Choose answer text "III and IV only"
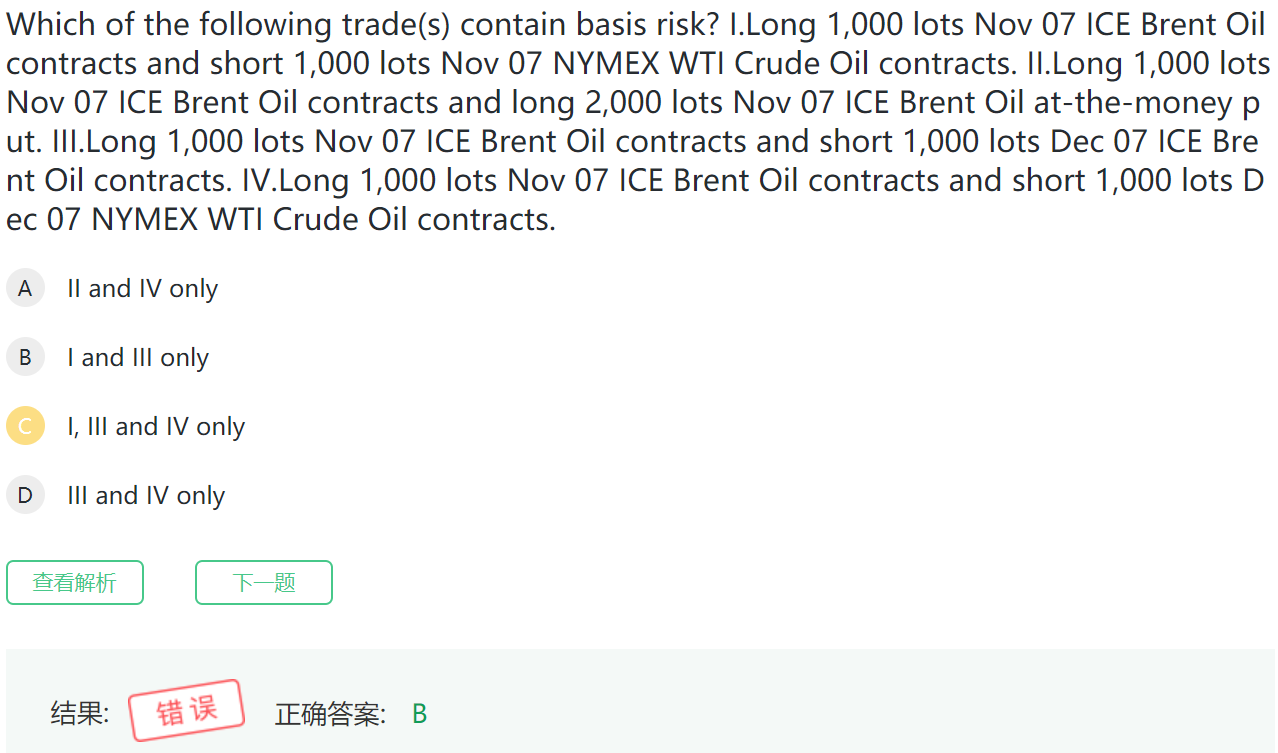 pyautogui.click(x=146, y=496)
